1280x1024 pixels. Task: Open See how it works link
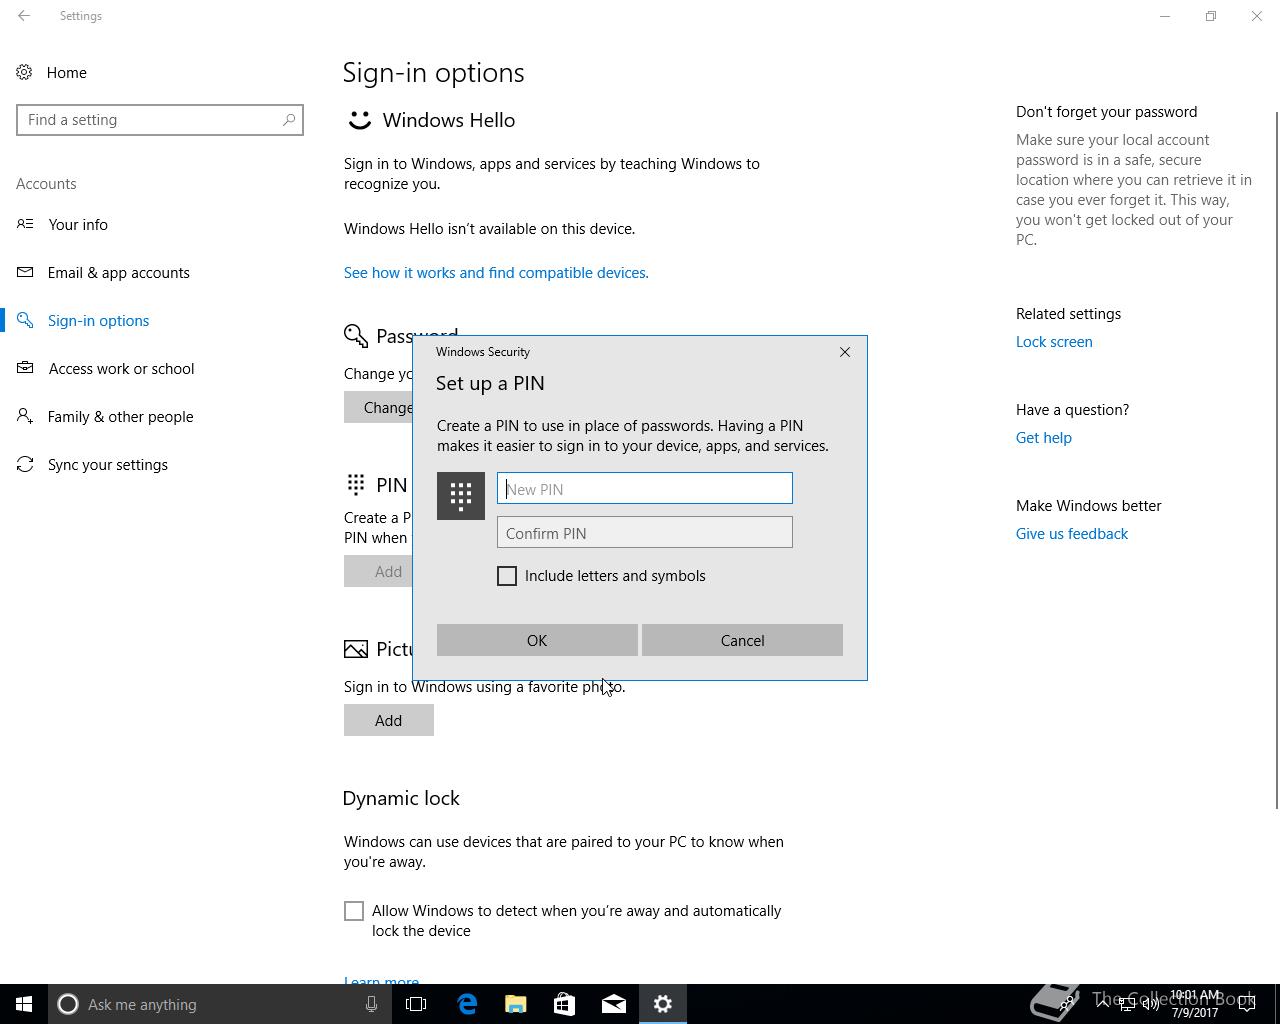click(496, 272)
